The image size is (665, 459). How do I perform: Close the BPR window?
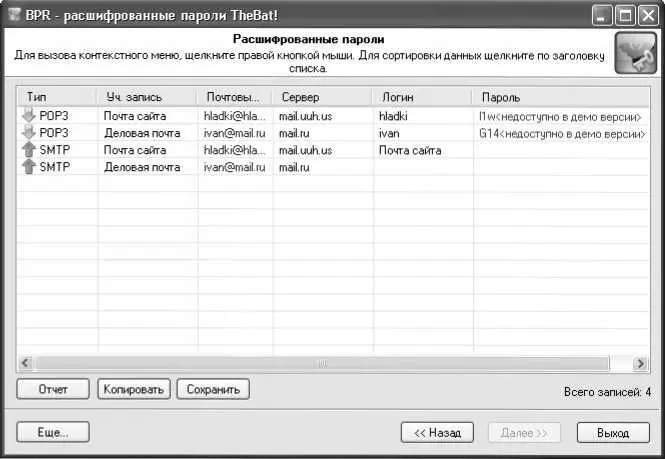click(x=648, y=16)
